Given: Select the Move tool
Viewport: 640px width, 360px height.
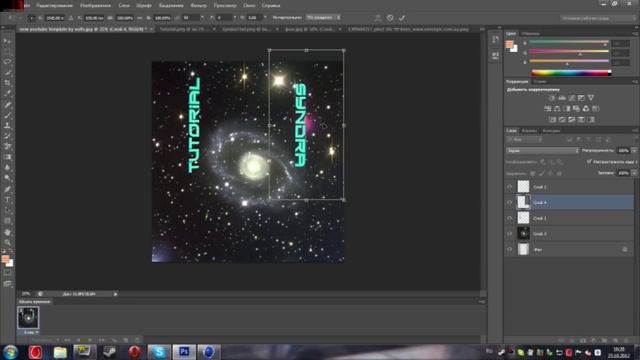Looking at the screenshot, I should pyautogui.click(x=7, y=41).
